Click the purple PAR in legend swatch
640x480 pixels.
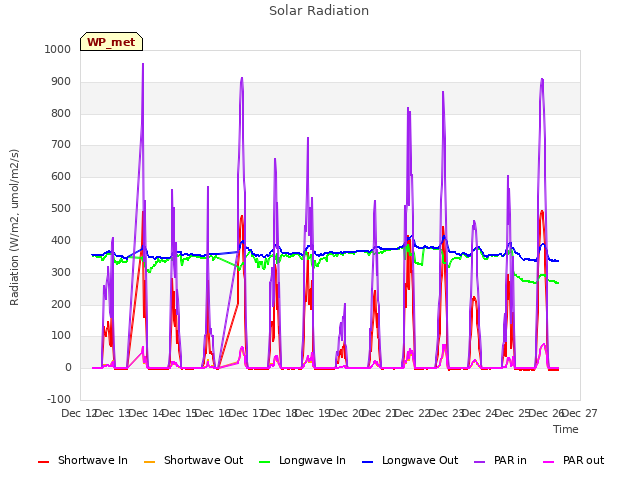tap(480, 462)
